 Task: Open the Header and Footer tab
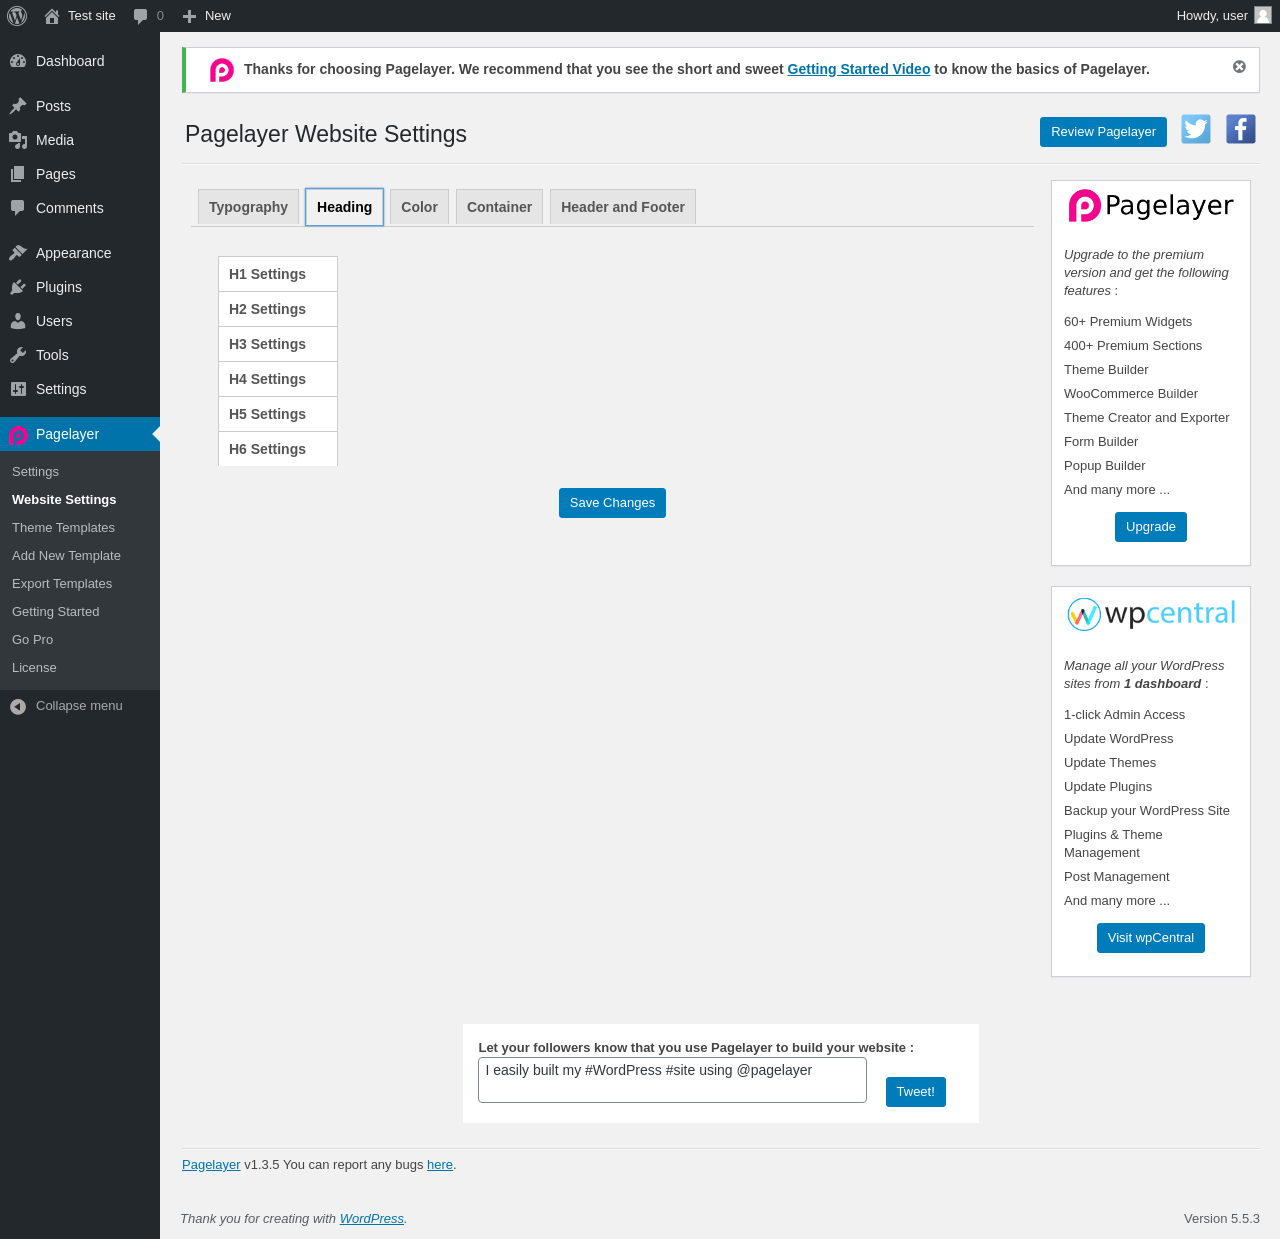click(x=623, y=207)
